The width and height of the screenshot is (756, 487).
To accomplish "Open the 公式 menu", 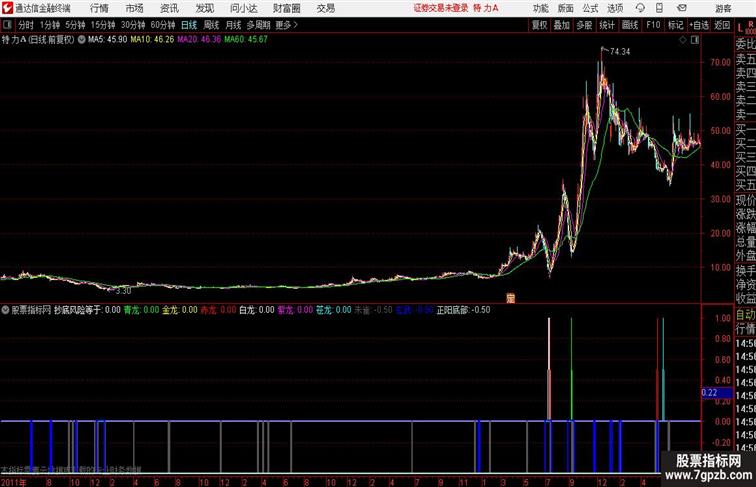I will (590, 8).
